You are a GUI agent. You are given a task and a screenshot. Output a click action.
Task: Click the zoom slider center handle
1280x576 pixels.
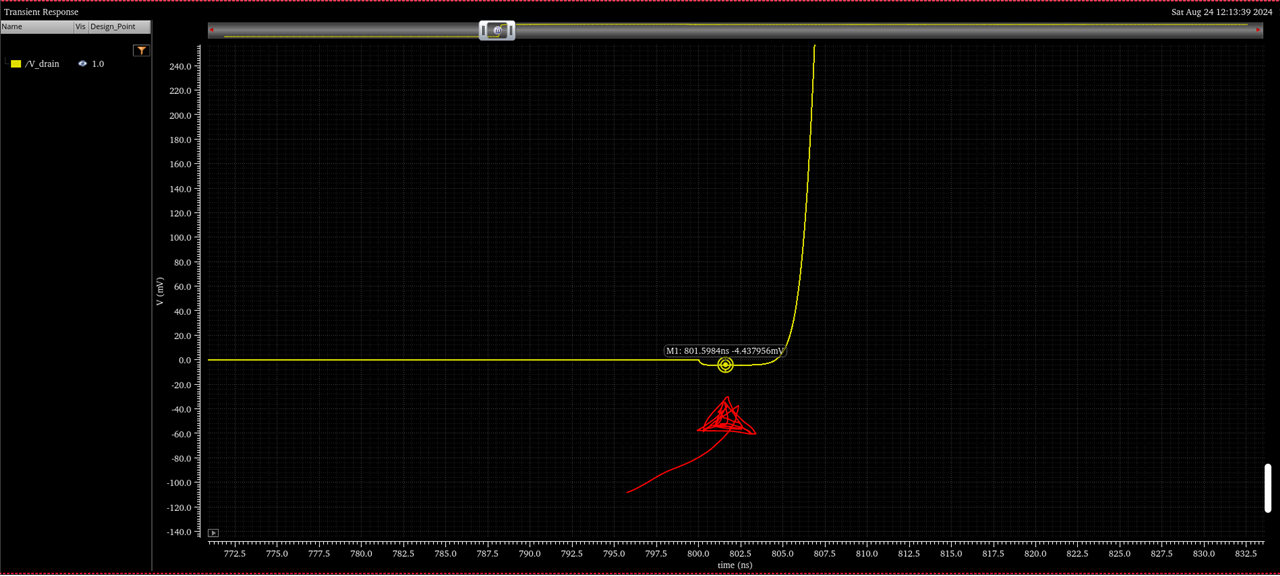(497, 31)
